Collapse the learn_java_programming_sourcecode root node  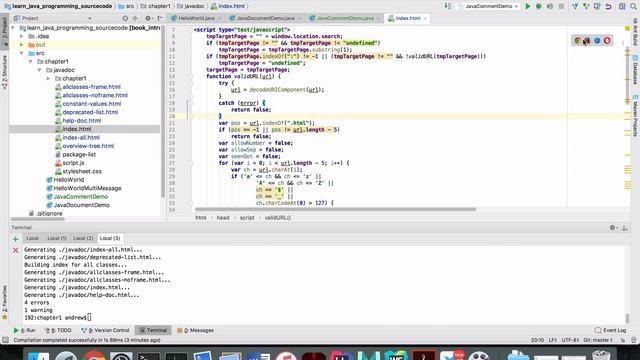pyautogui.click(x=13, y=28)
